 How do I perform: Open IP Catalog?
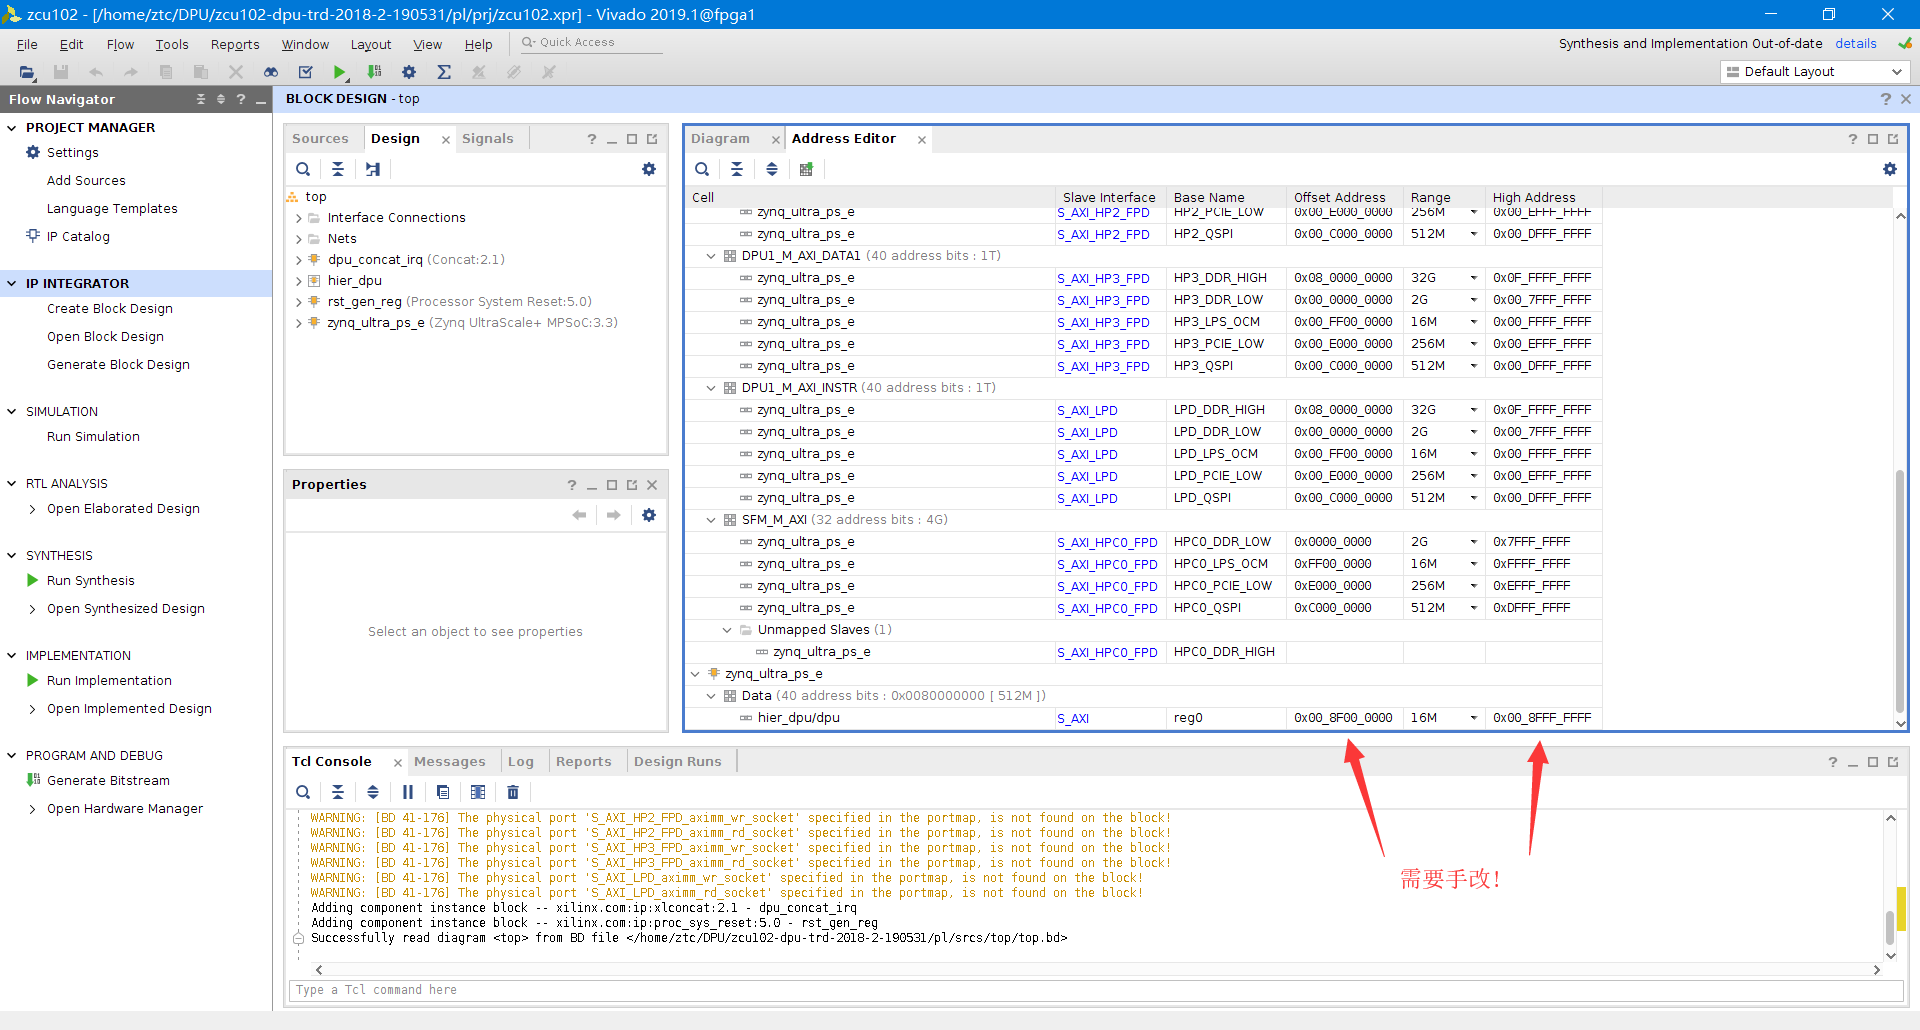(78, 237)
